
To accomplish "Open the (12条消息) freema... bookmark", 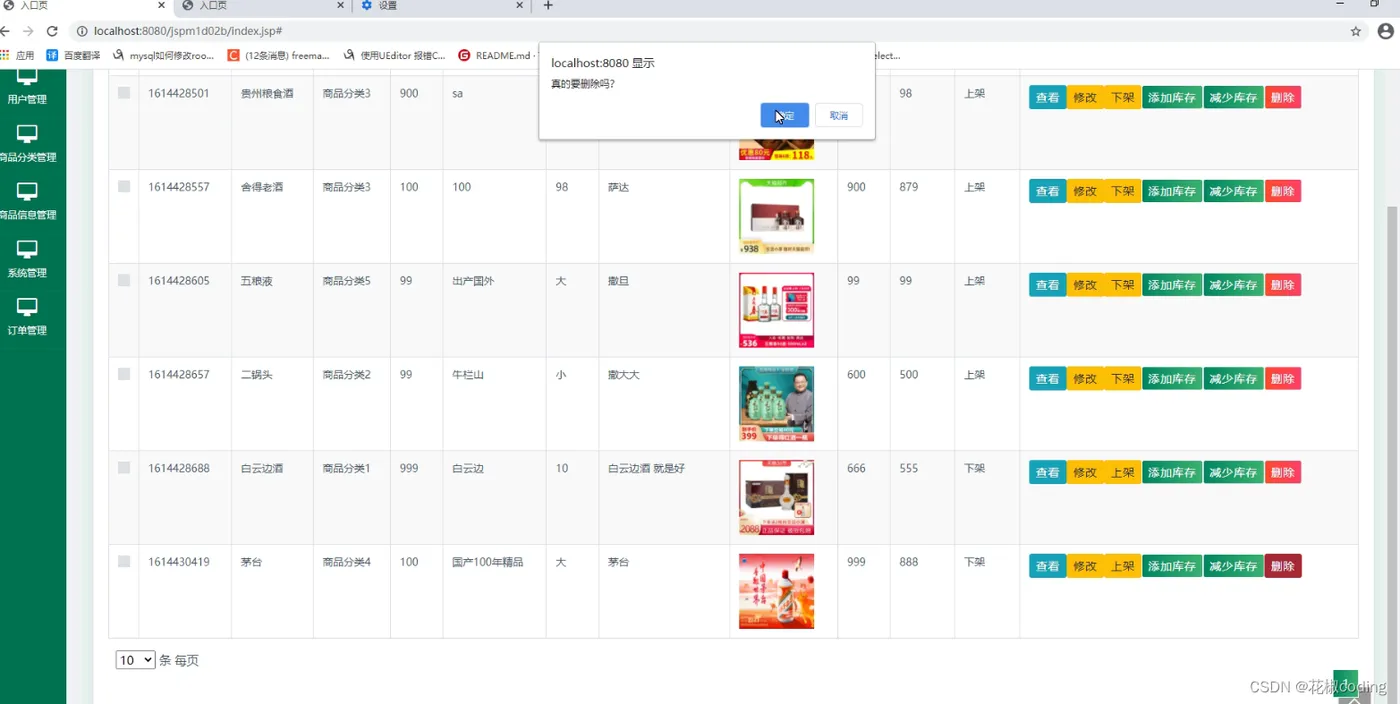I will (x=279, y=56).
